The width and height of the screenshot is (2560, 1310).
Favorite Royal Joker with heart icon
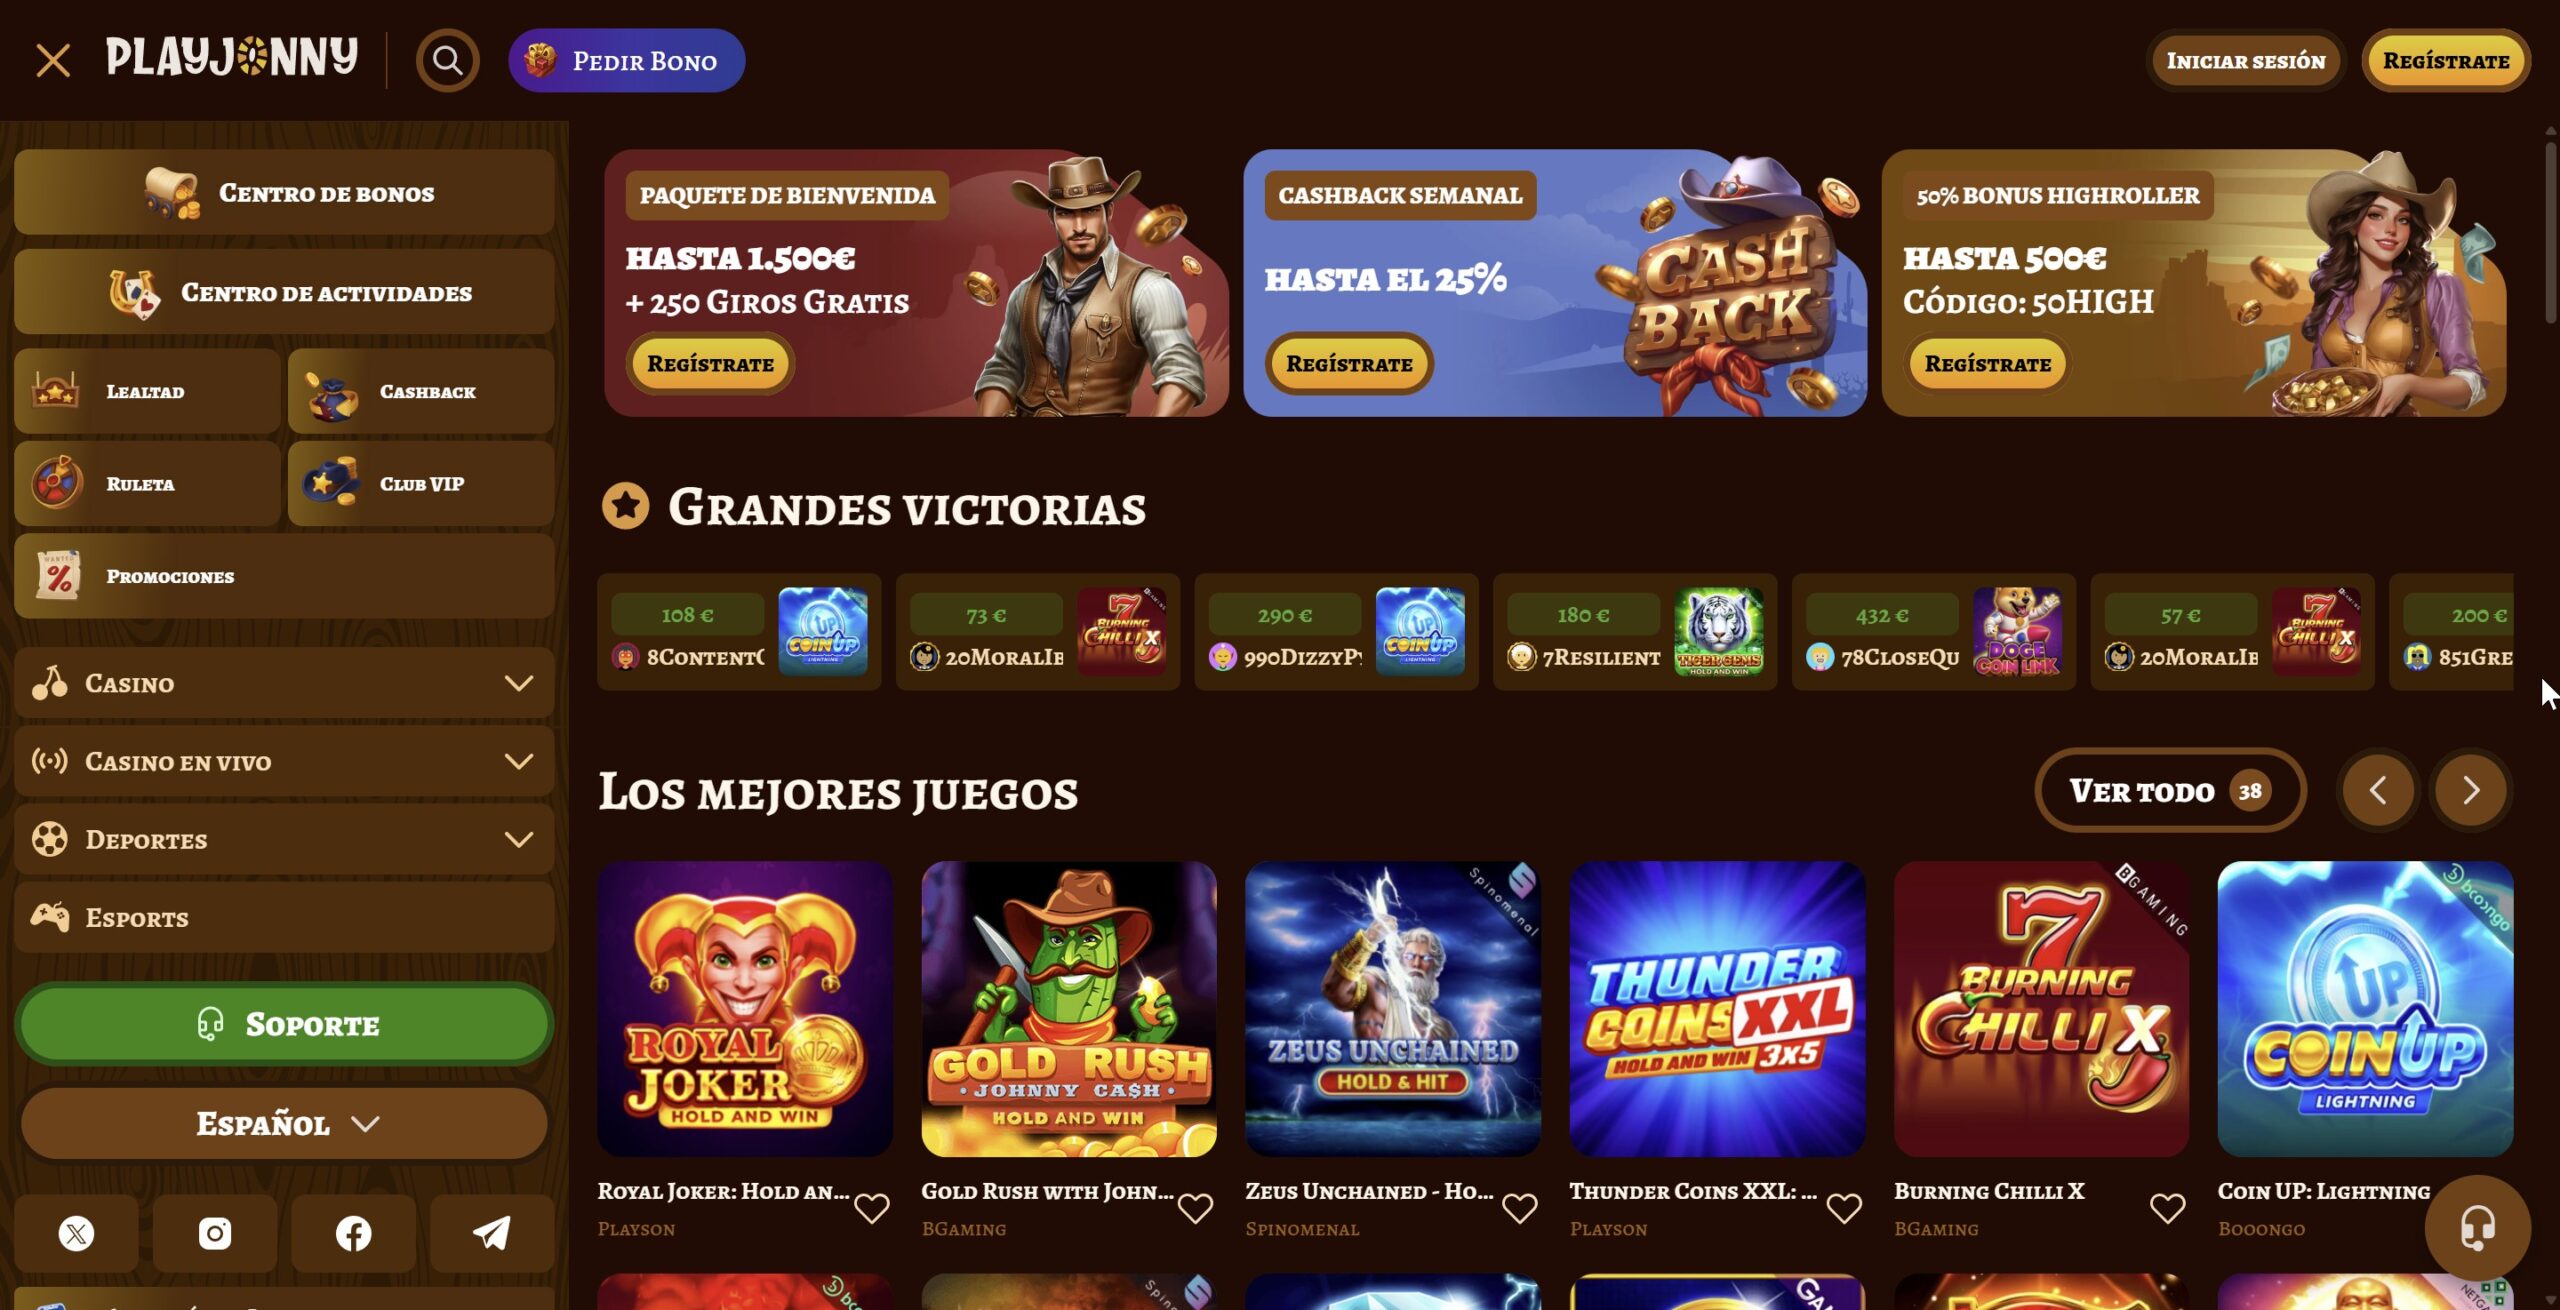point(872,1208)
